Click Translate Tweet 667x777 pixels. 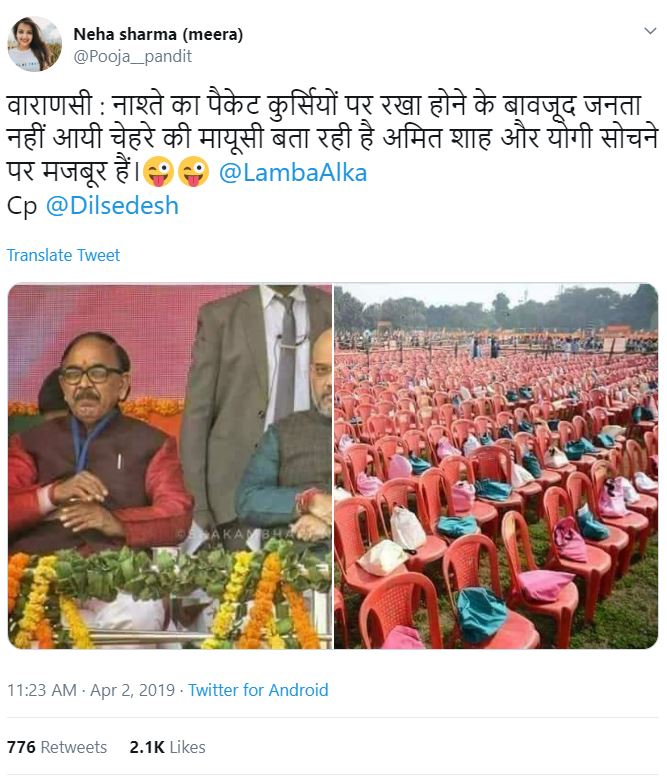[x=63, y=255]
